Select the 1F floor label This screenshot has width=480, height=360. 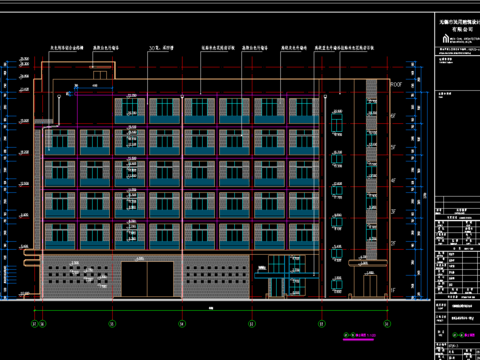click(x=393, y=290)
